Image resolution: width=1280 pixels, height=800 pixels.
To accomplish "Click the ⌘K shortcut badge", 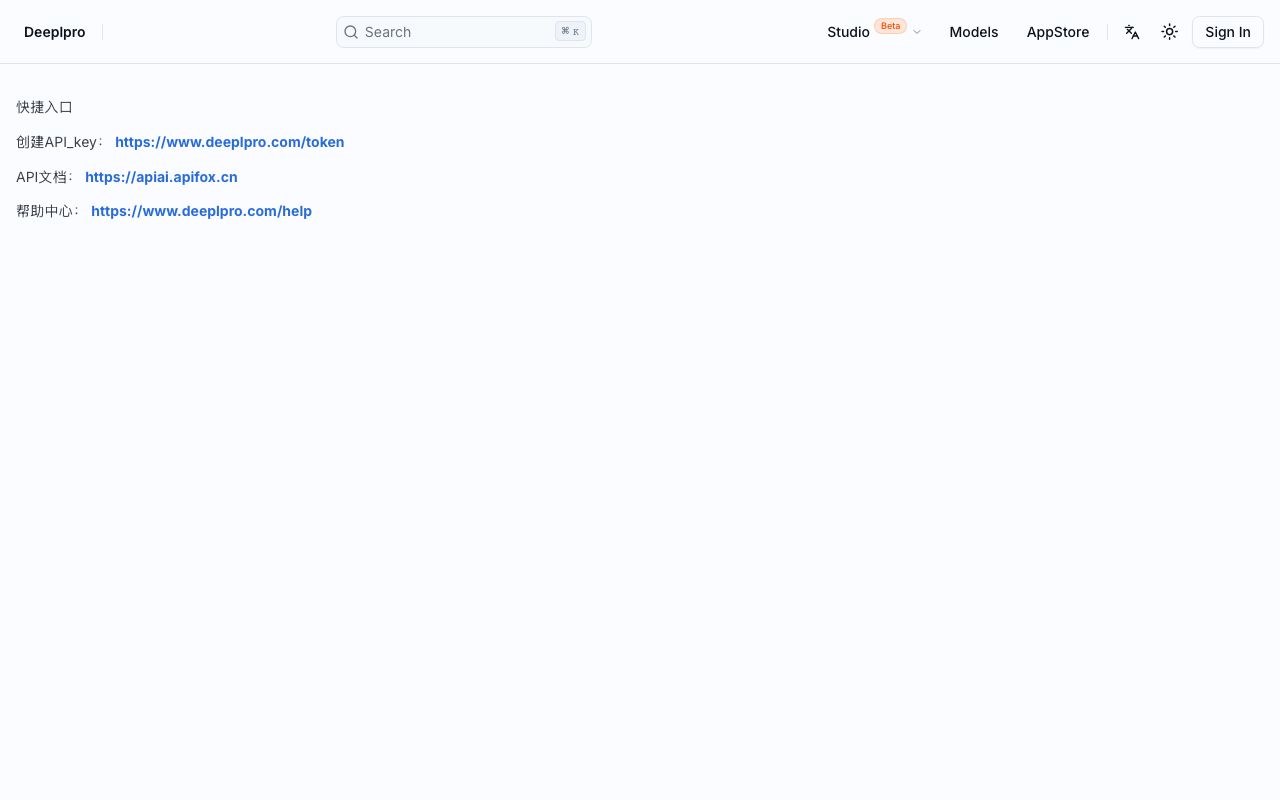I will tap(570, 32).
